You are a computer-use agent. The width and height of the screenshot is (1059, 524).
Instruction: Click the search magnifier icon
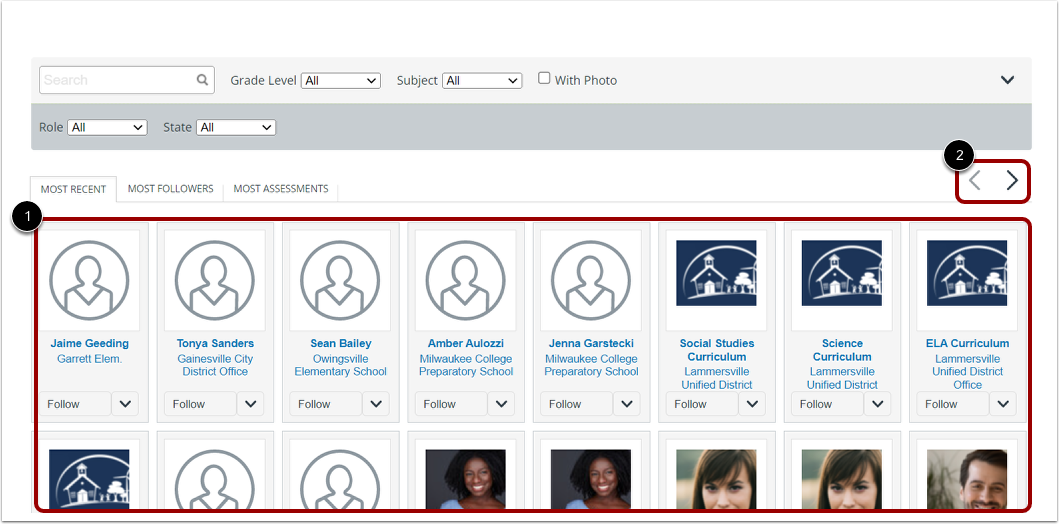coord(202,80)
